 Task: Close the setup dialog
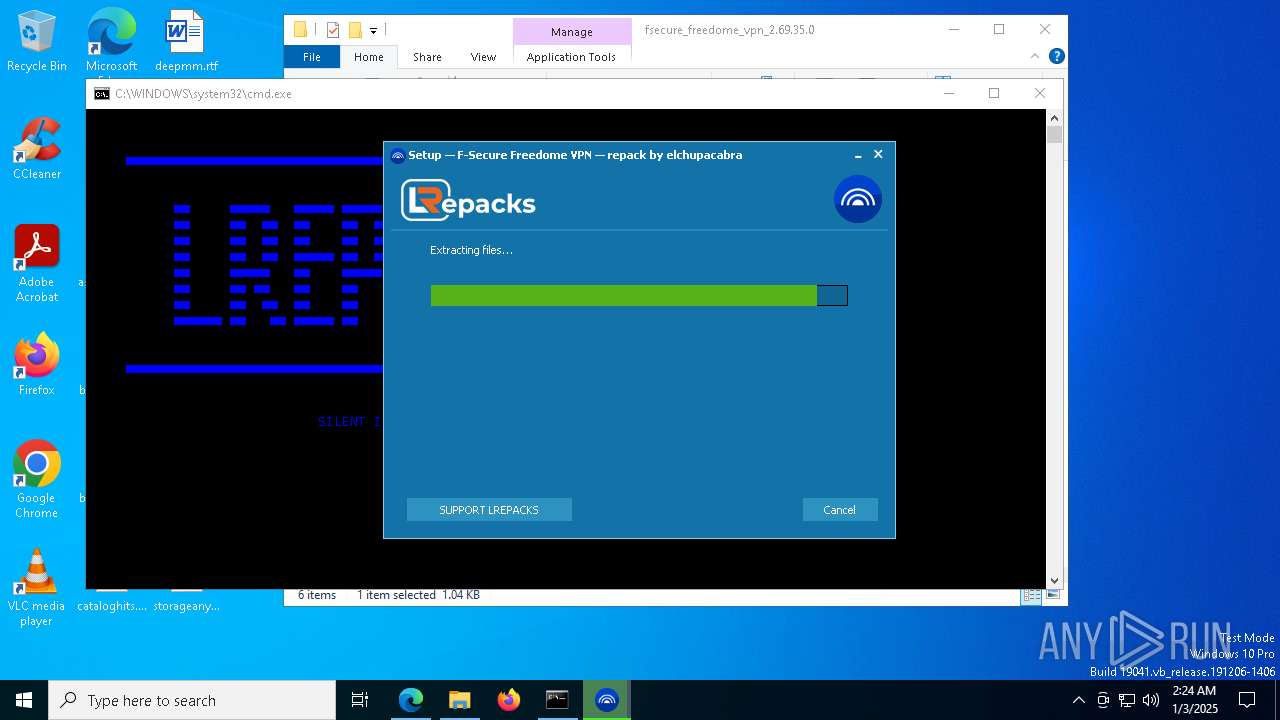(878, 155)
